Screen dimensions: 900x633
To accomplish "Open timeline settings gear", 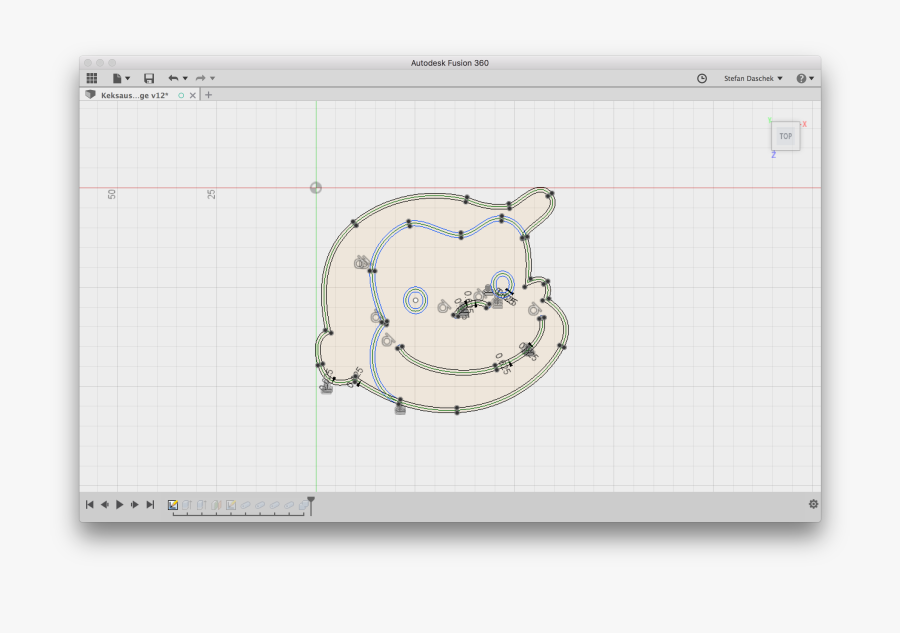I will [x=813, y=504].
